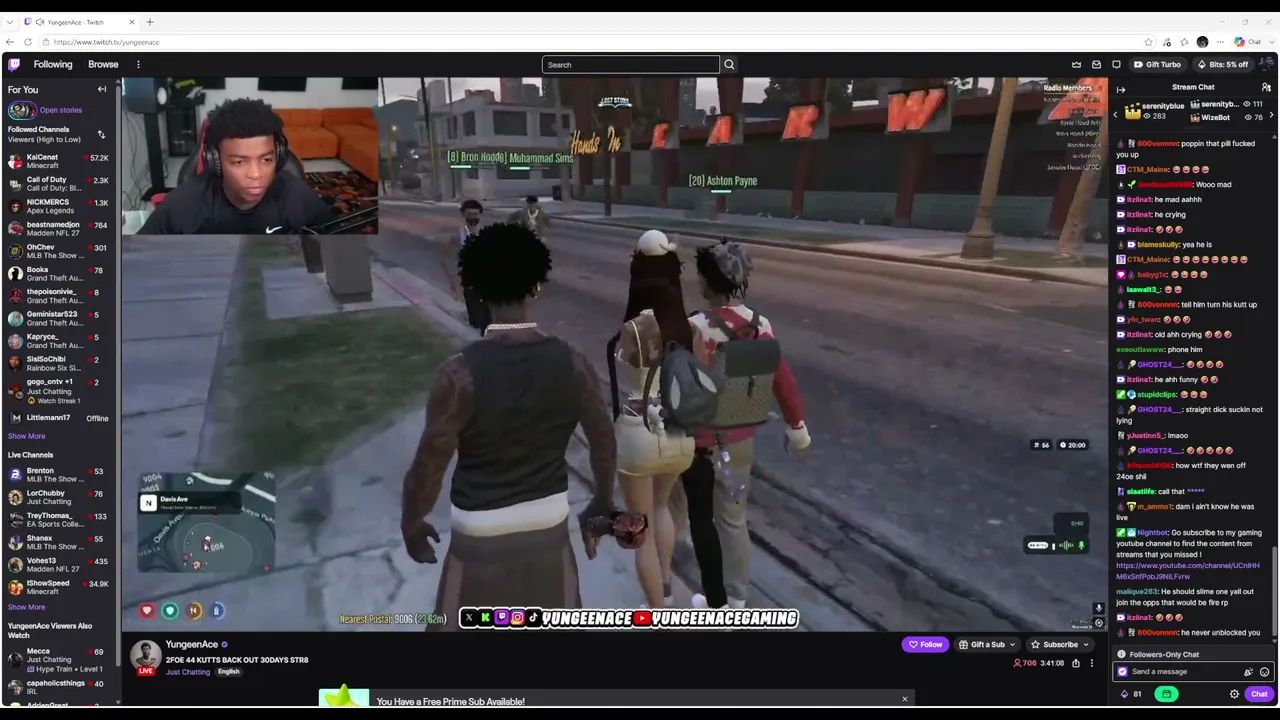Open the Littlemann17 offline channel
The image size is (1280, 720).
(60, 418)
